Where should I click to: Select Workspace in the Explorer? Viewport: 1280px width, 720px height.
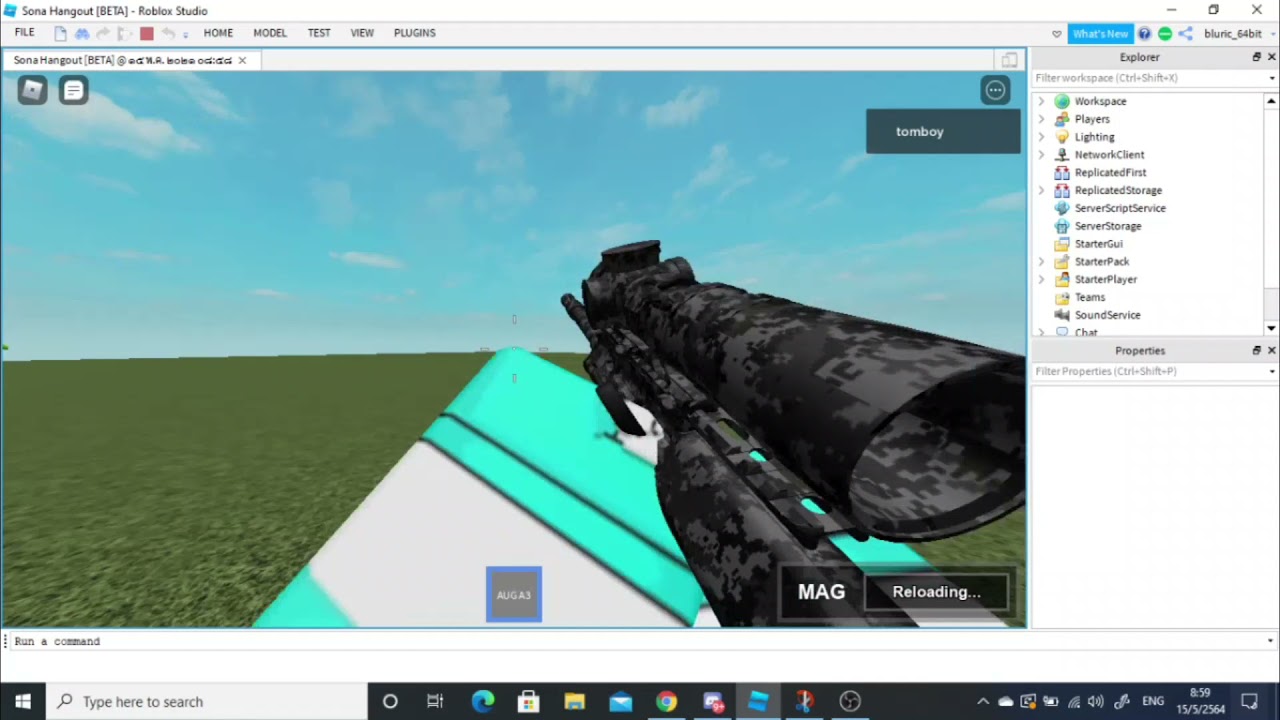(x=1100, y=101)
